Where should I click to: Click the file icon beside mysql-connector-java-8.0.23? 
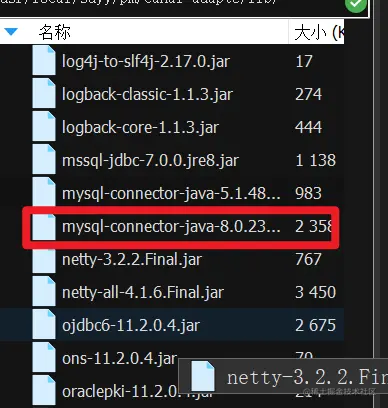click(x=44, y=226)
